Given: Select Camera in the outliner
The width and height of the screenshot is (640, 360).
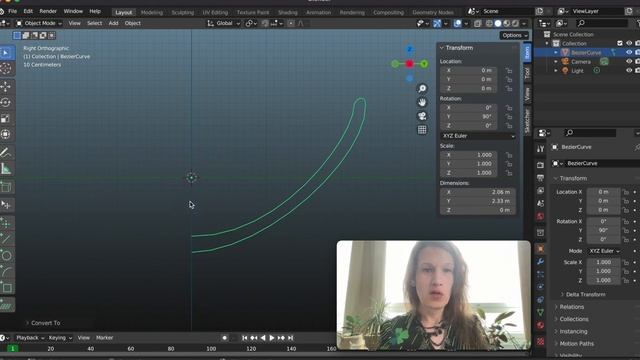Looking at the screenshot, I should pos(581,62).
